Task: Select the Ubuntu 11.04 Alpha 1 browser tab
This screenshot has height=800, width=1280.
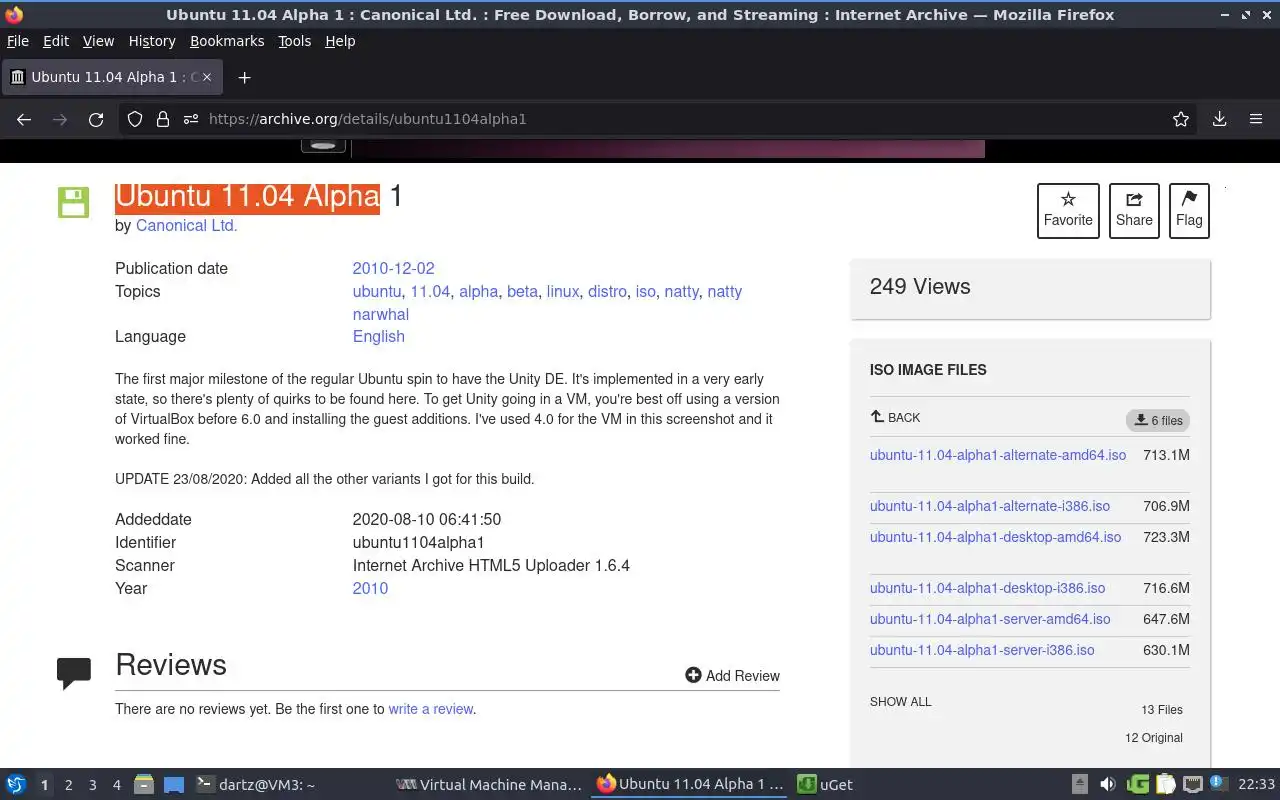Action: click(x=110, y=77)
